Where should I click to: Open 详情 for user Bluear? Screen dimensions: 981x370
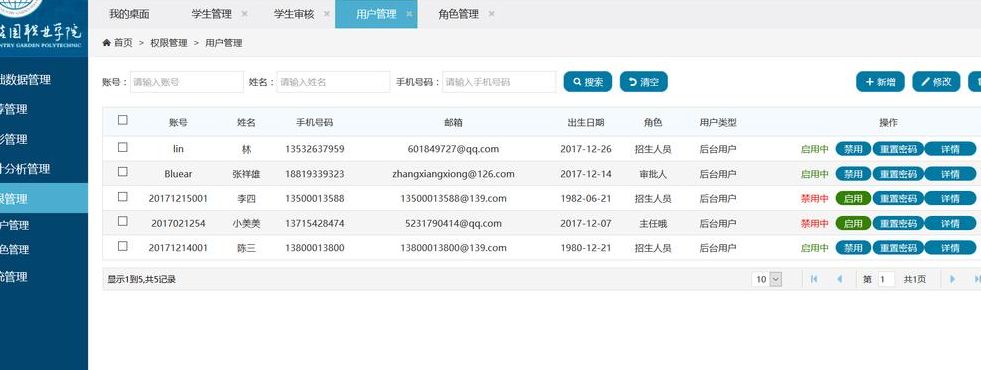[x=950, y=174]
